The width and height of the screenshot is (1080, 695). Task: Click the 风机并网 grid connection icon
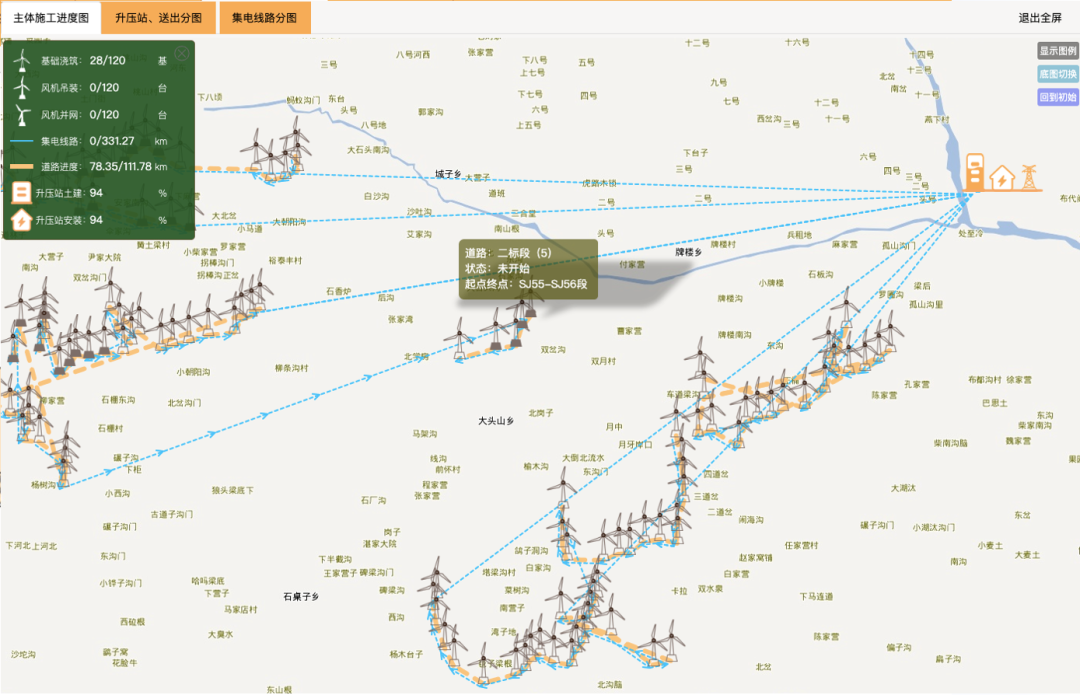20,114
